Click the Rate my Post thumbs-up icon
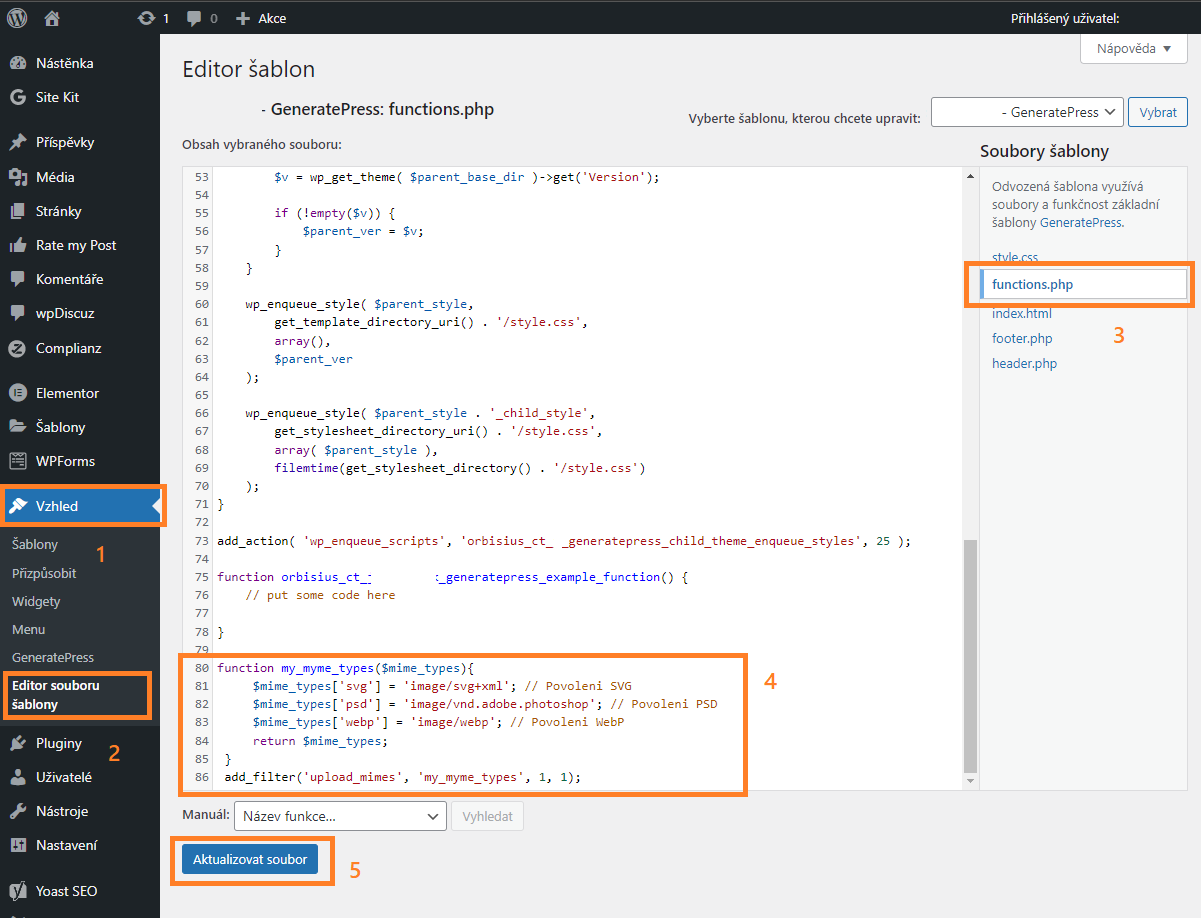The image size is (1201, 918). pyautogui.click(x=17, y=245)
